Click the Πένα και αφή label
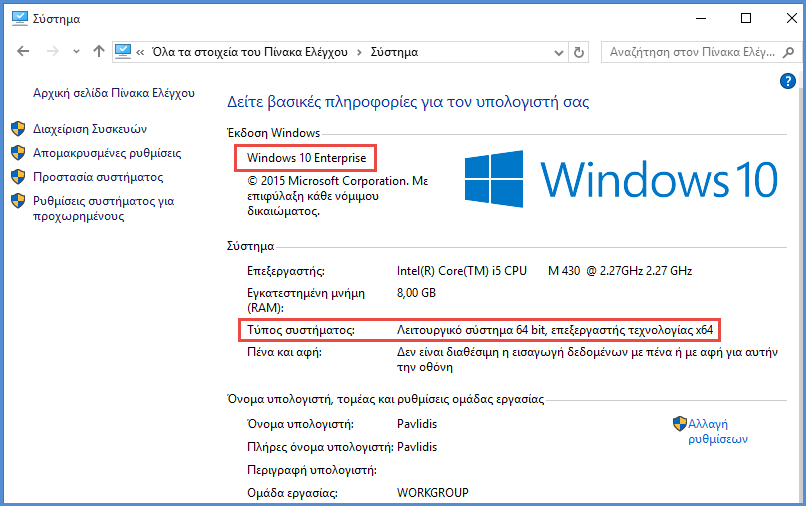The width and height of the screenshot is (806, 506). pos(284,352)
